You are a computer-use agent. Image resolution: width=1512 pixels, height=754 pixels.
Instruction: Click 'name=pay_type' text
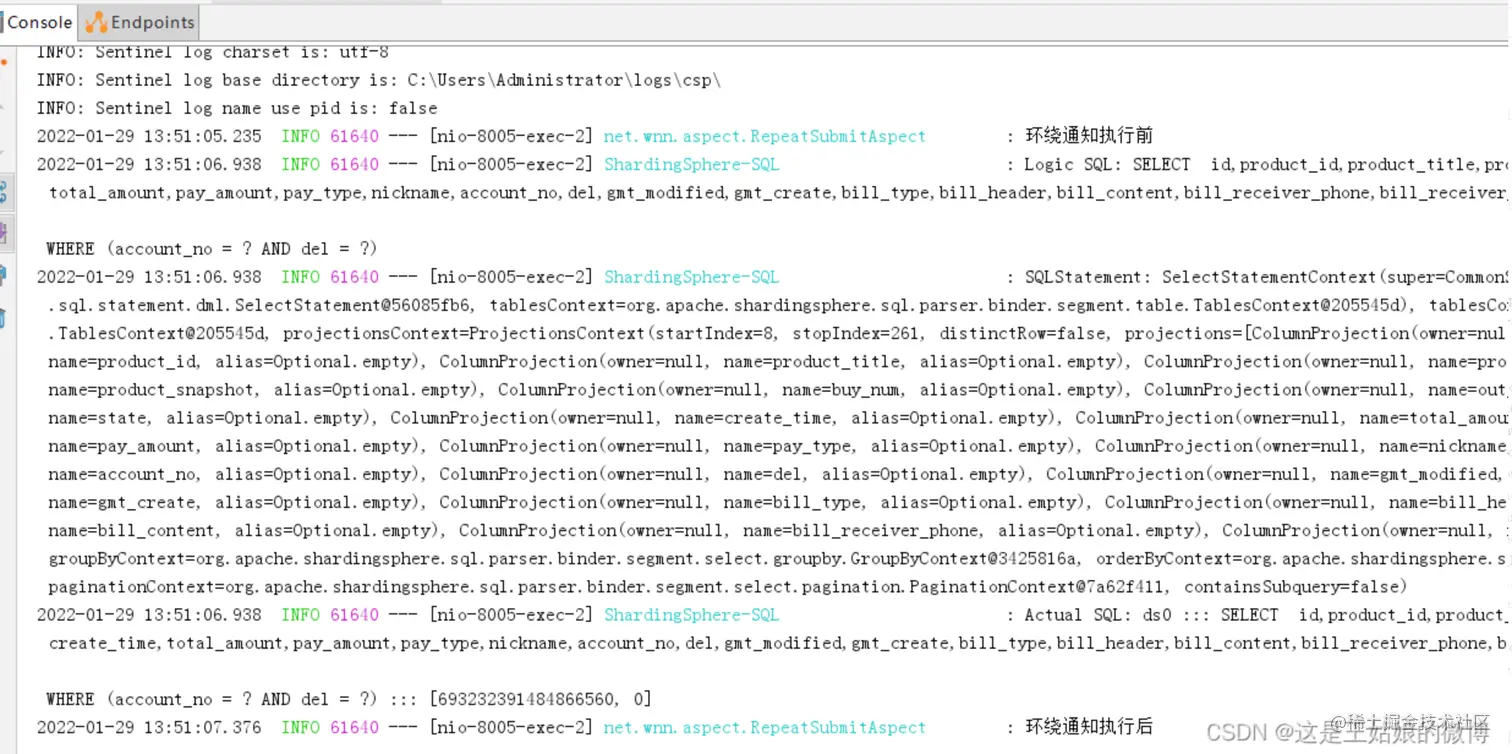pyautogui.click(x=788, y=446)
